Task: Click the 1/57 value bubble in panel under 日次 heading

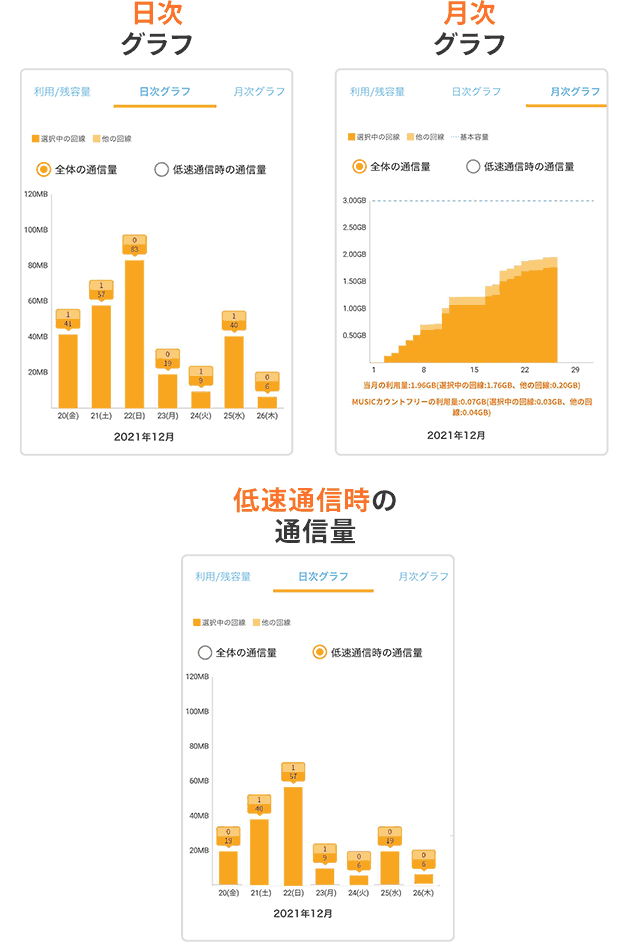Action: click(x=101, y=290)
